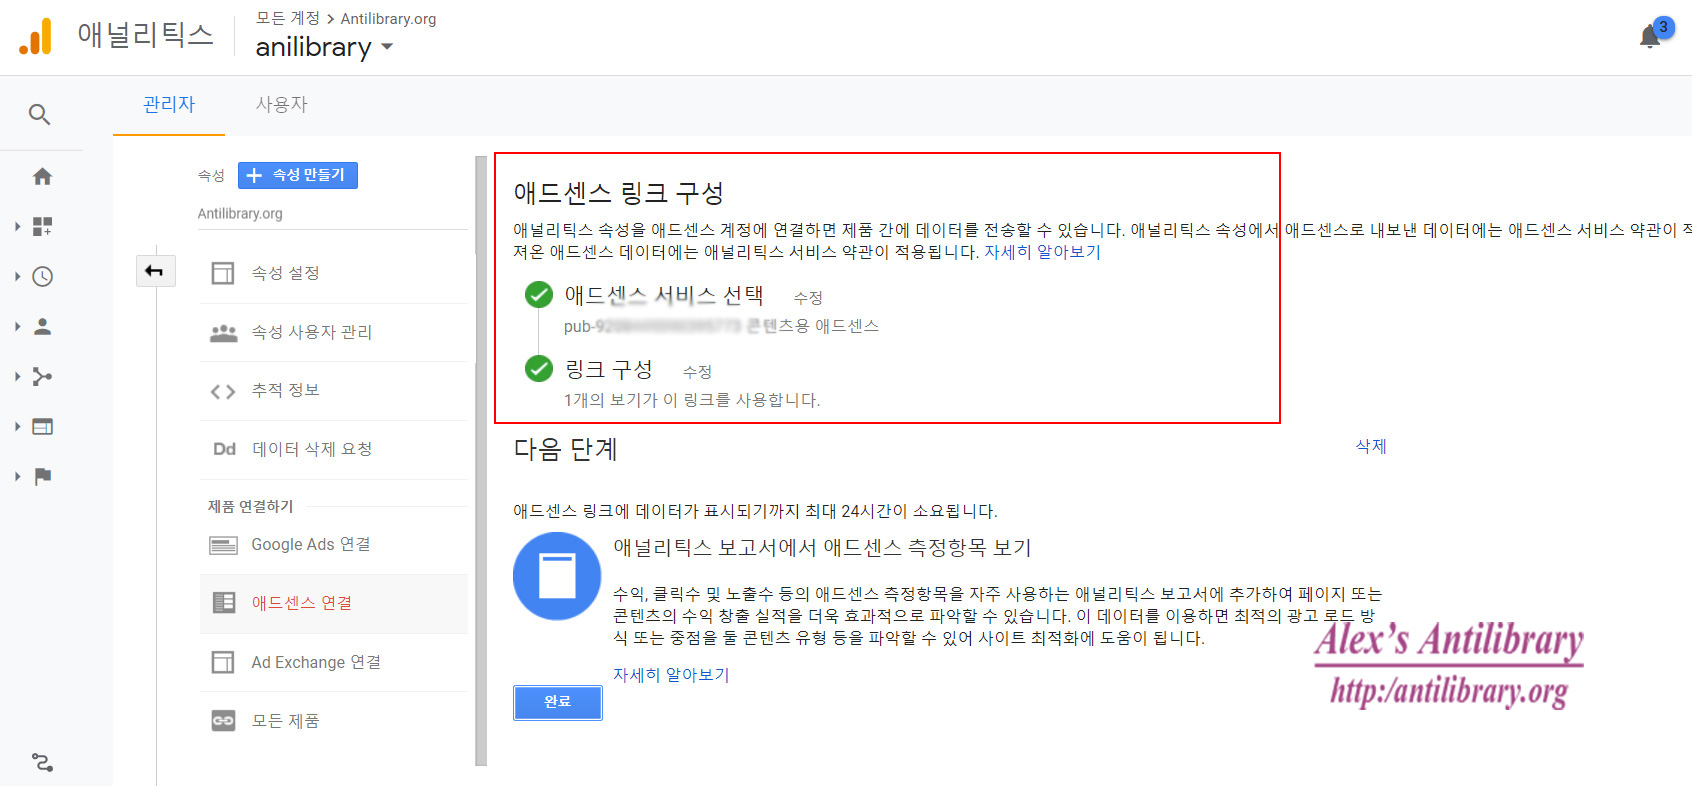The width and height of the screenshot is (1692, 786).
Task: Open the Conversions flag icon
Action: click(42, 477)
